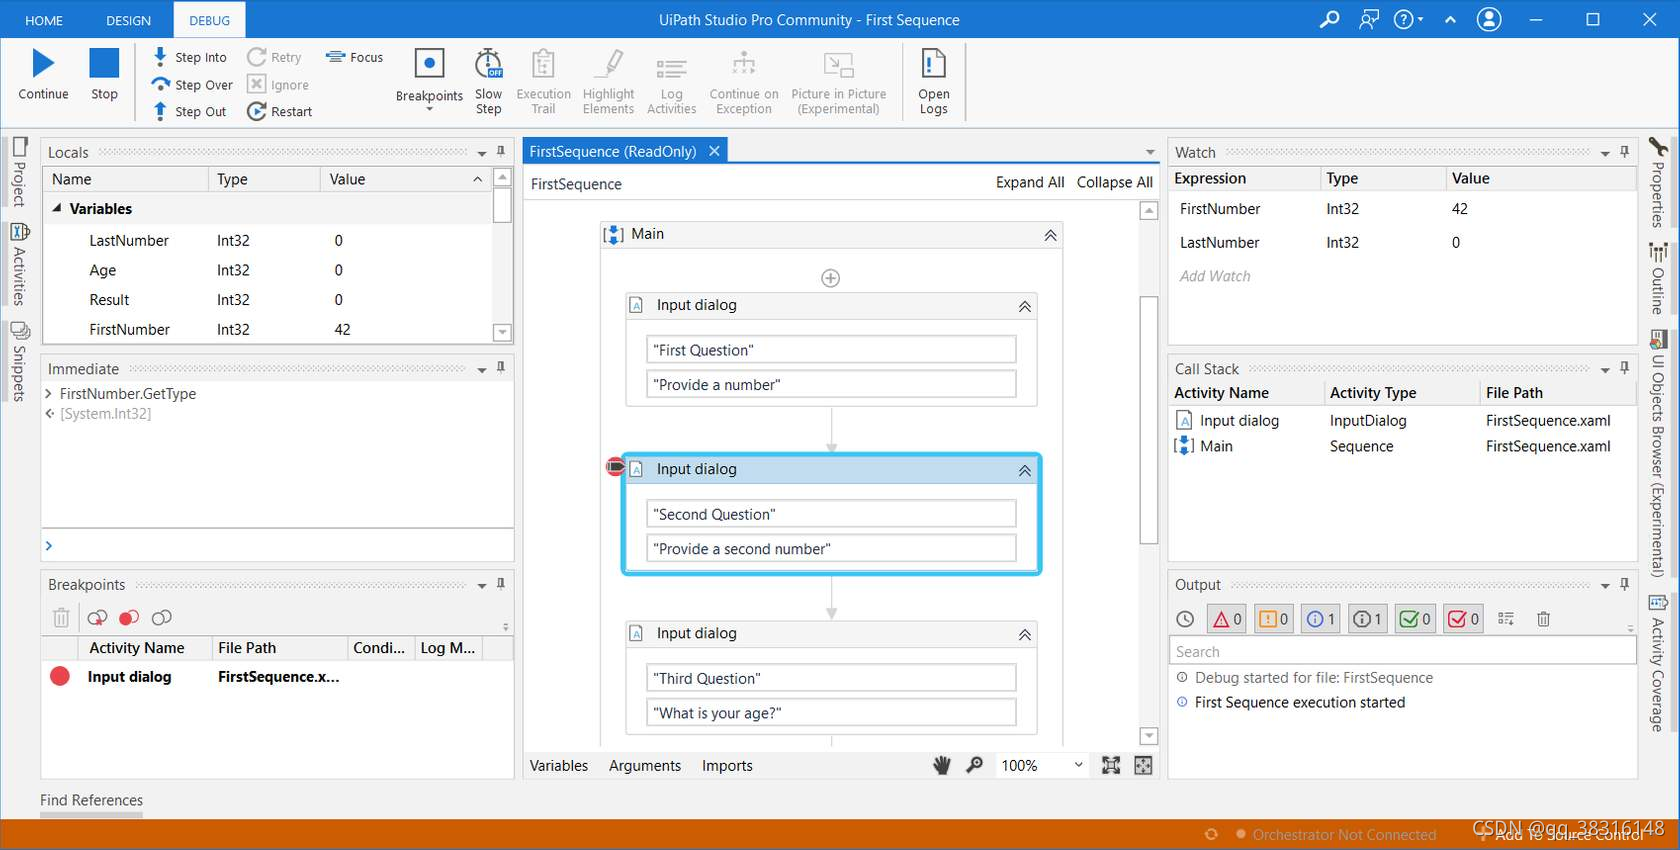The height and width of the screenshot is (850, 1680).
Task: Open the 100% zoom dropdown
Action: (x=1078, y=765)
